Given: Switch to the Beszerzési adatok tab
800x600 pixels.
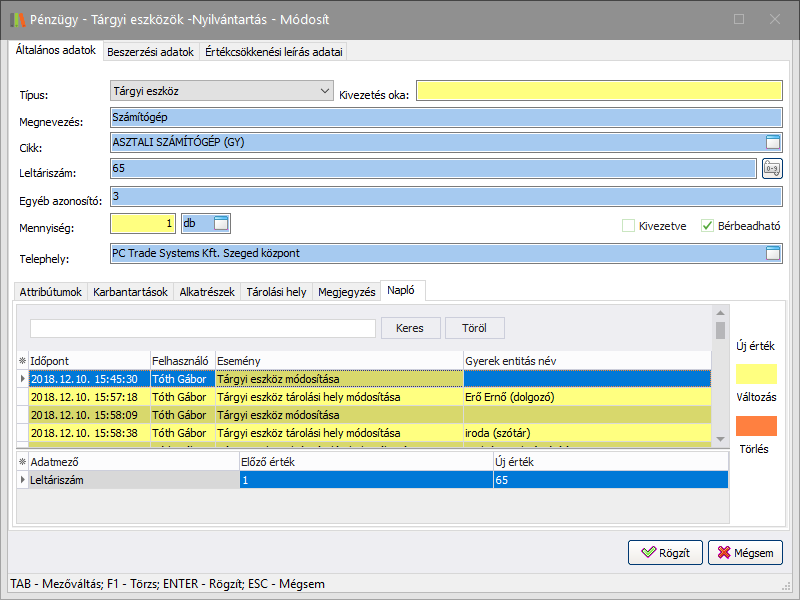Looking at the screenshot, I should (150, 52).
